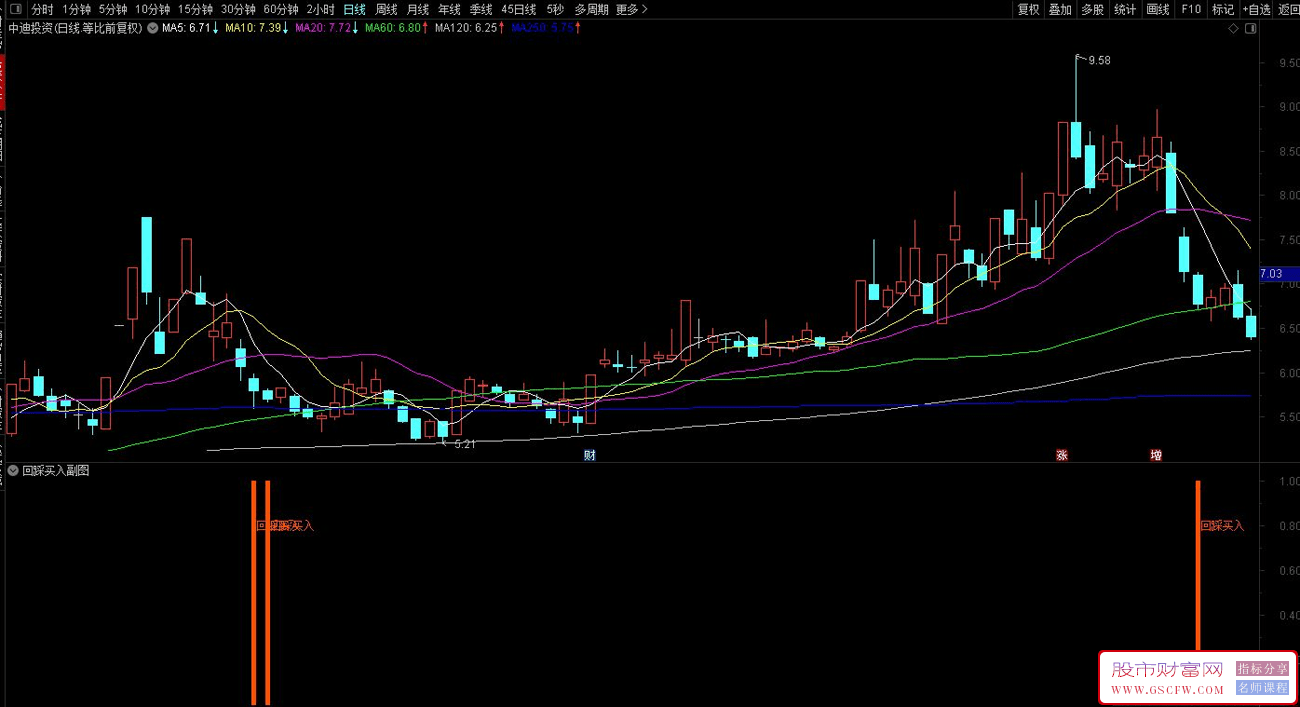Open the indicator dropdown beside 中迪投资 title
Viewport: 1300px width, 707px height.
tap(152, 28)
